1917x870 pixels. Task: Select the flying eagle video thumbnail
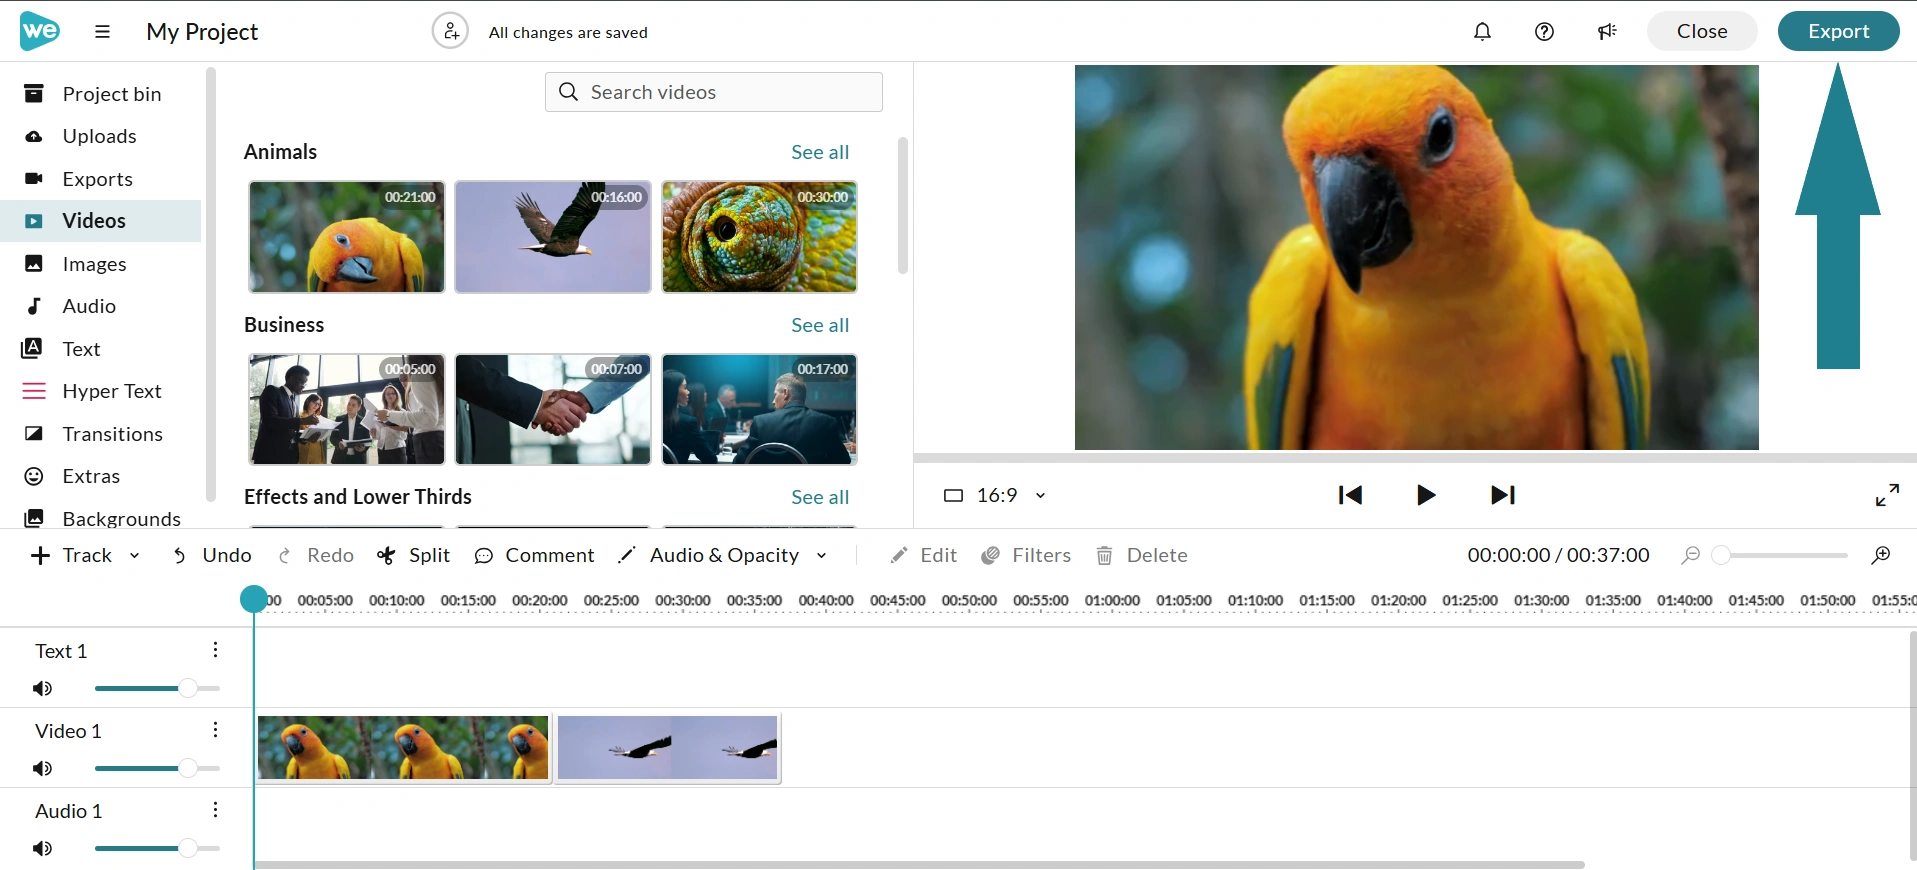point(553,237)
